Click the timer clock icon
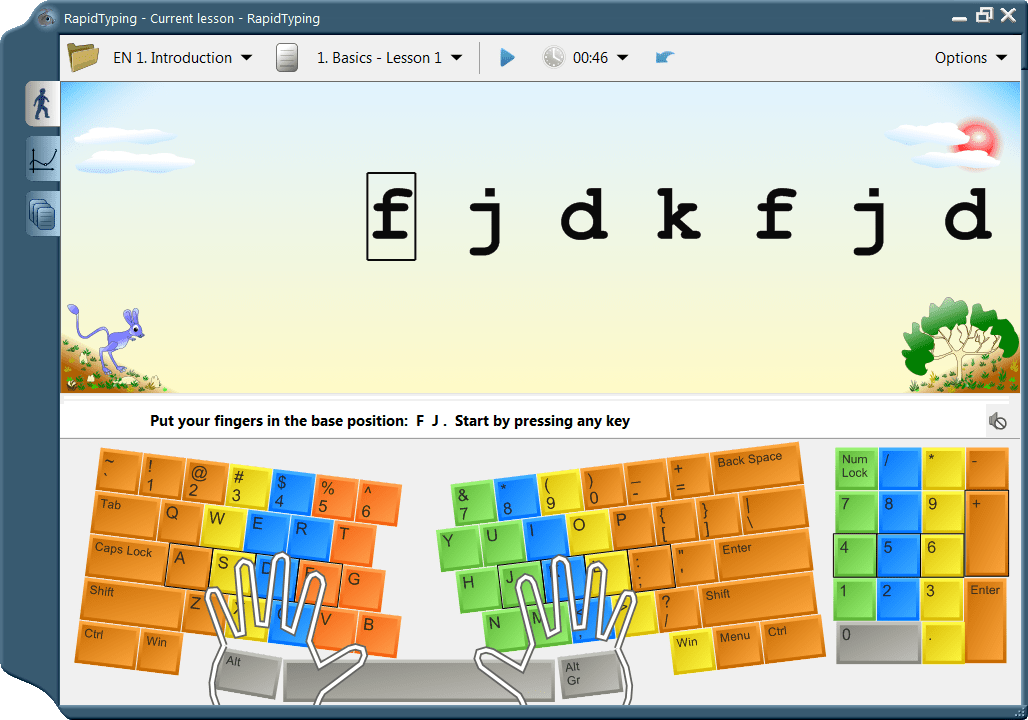The width and height of the screenshot is (1028, 720). click(553, 57)
